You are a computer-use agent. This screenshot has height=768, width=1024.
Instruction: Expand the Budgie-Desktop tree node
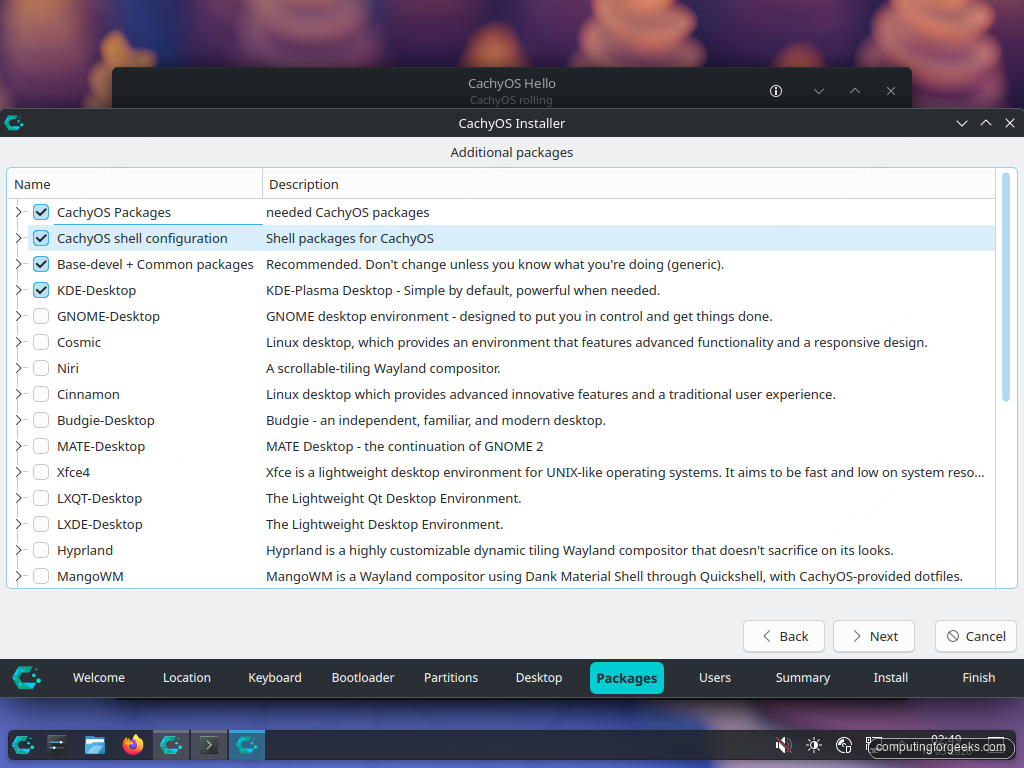(x=18, y=421)
